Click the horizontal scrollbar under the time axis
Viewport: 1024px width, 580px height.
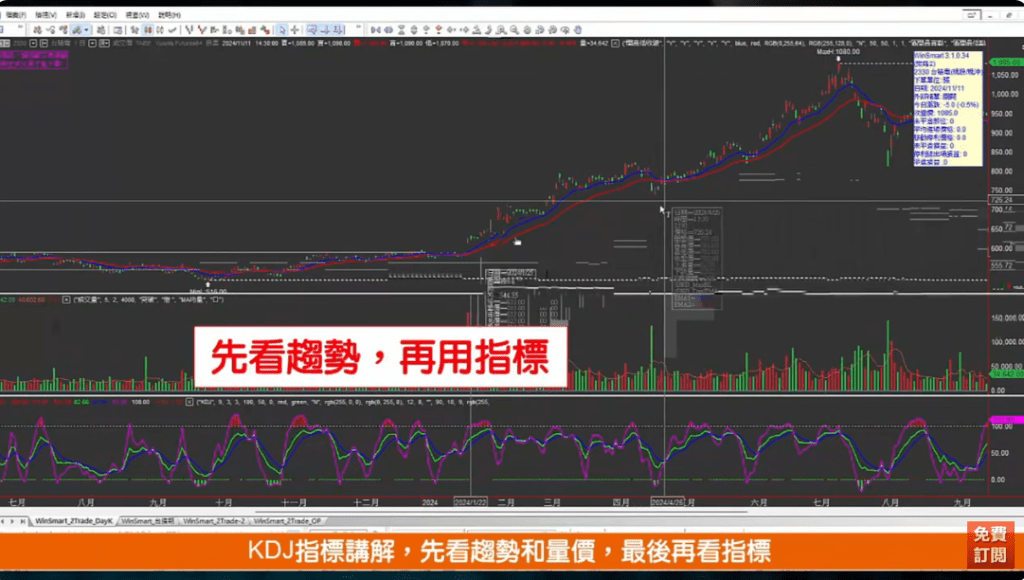(x=502, y=511)
